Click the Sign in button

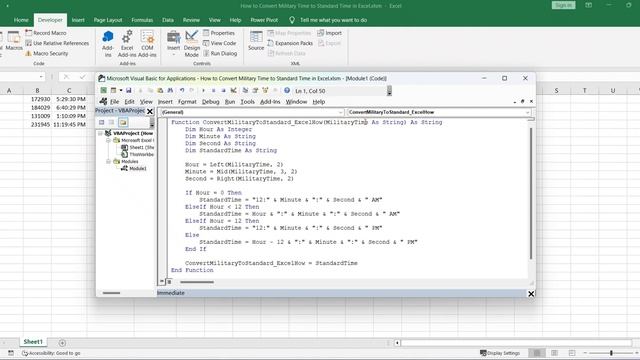tap(563, 5)
